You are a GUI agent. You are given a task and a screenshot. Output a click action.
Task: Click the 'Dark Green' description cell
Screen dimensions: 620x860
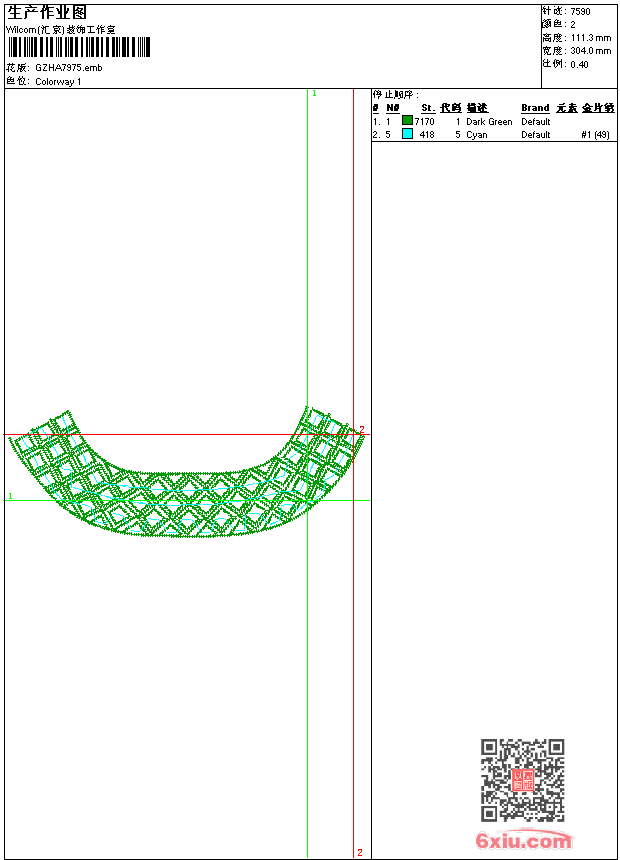click(x=489, y=122)
